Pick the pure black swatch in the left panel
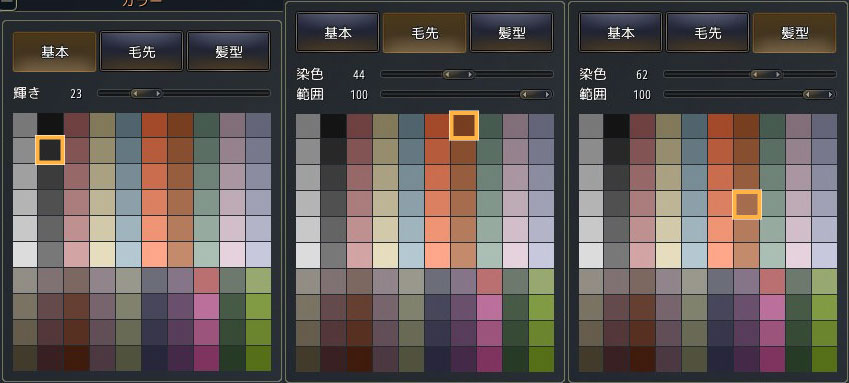 50,125
